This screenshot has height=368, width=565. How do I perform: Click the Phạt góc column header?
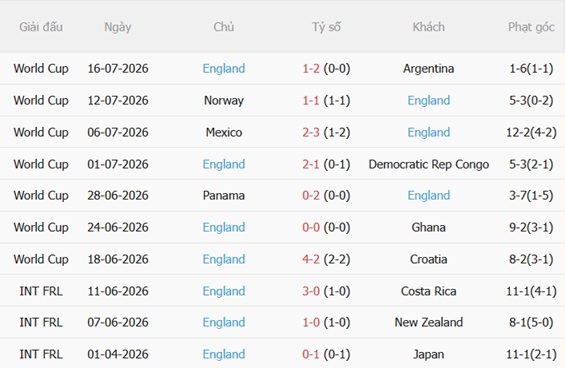pyautogui.click(x=531, y=27)
